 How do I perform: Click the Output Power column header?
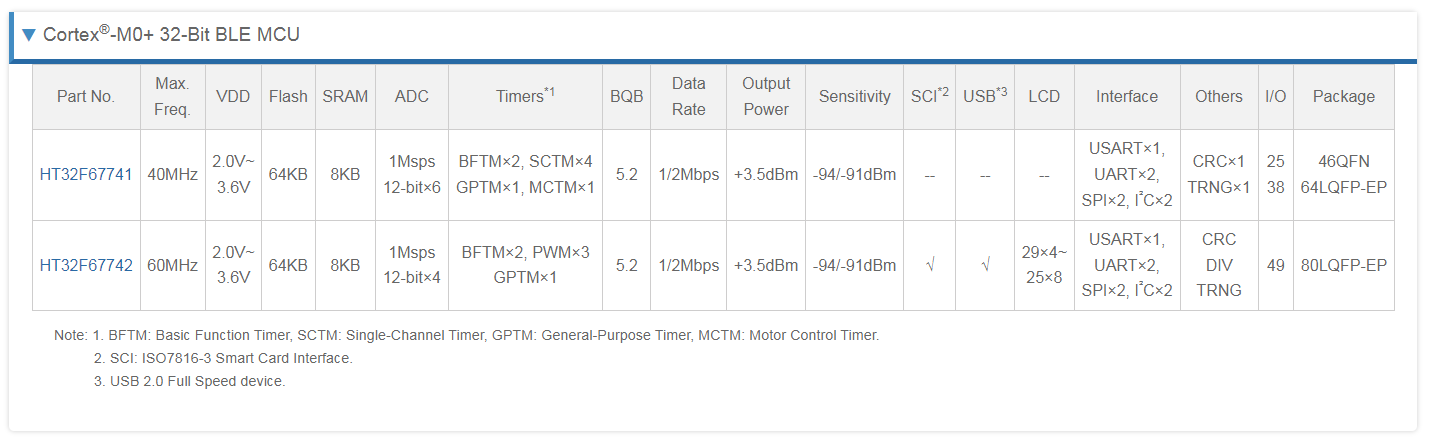tap(766, 97)
